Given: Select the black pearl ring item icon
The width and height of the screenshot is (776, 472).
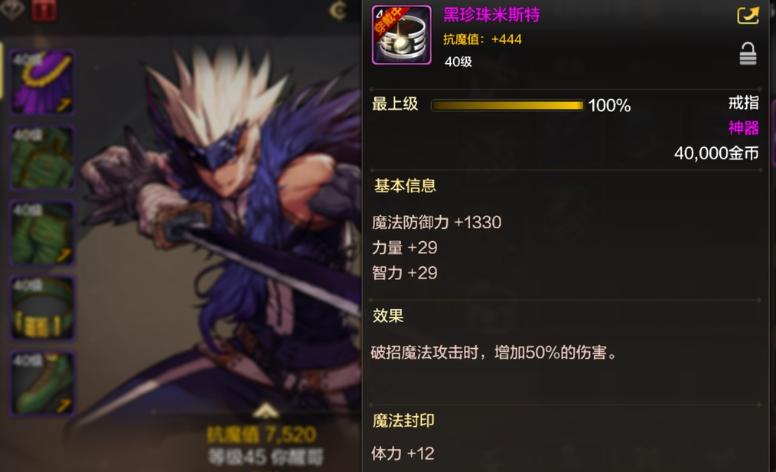Looking at the screenshot, I should click(401, 36).
